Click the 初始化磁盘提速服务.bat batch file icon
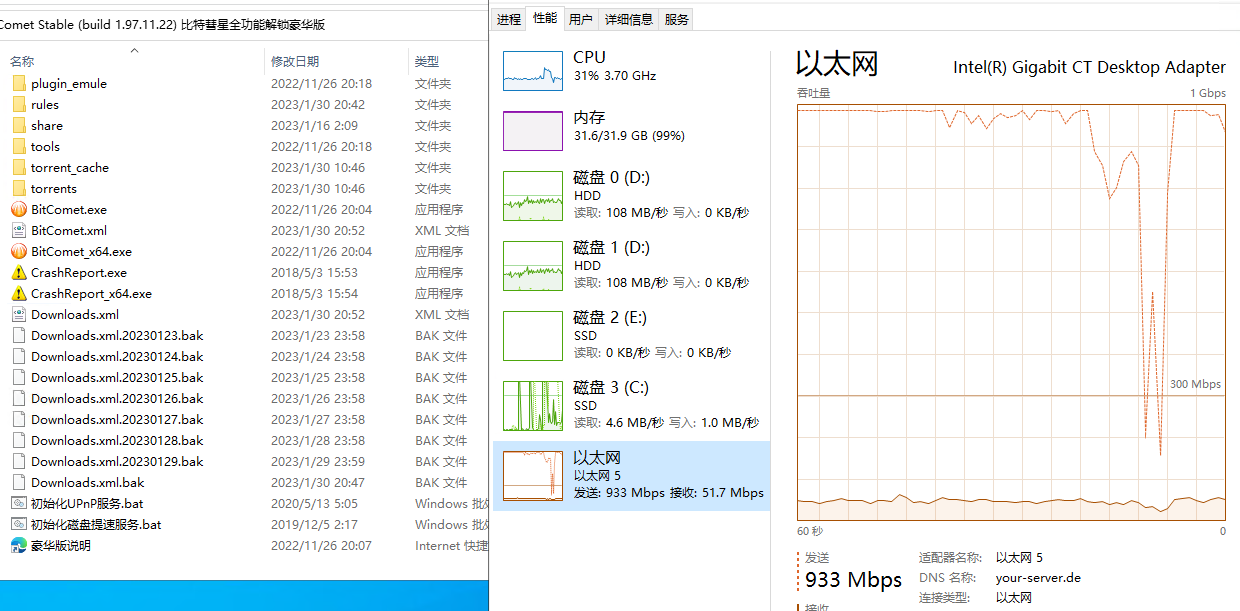The image size is (1240, 611). (19, 525)
